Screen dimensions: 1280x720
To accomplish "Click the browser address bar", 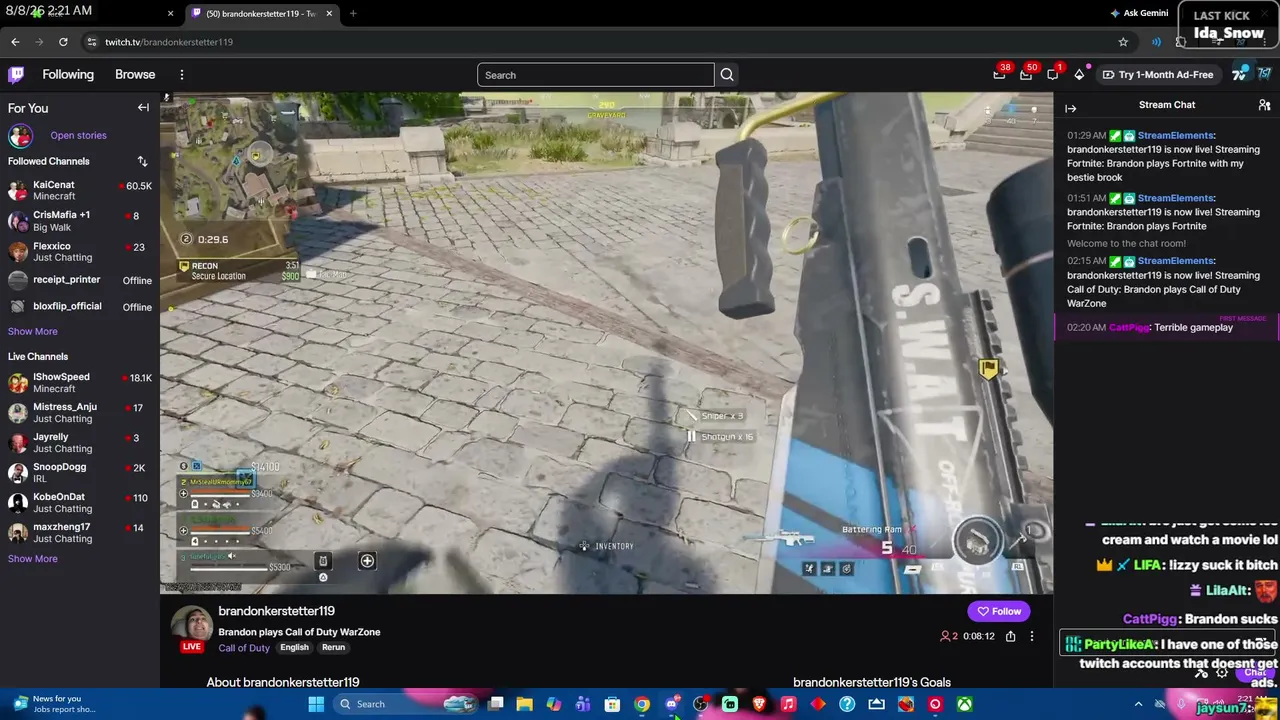I will click(x=600, y=42).
